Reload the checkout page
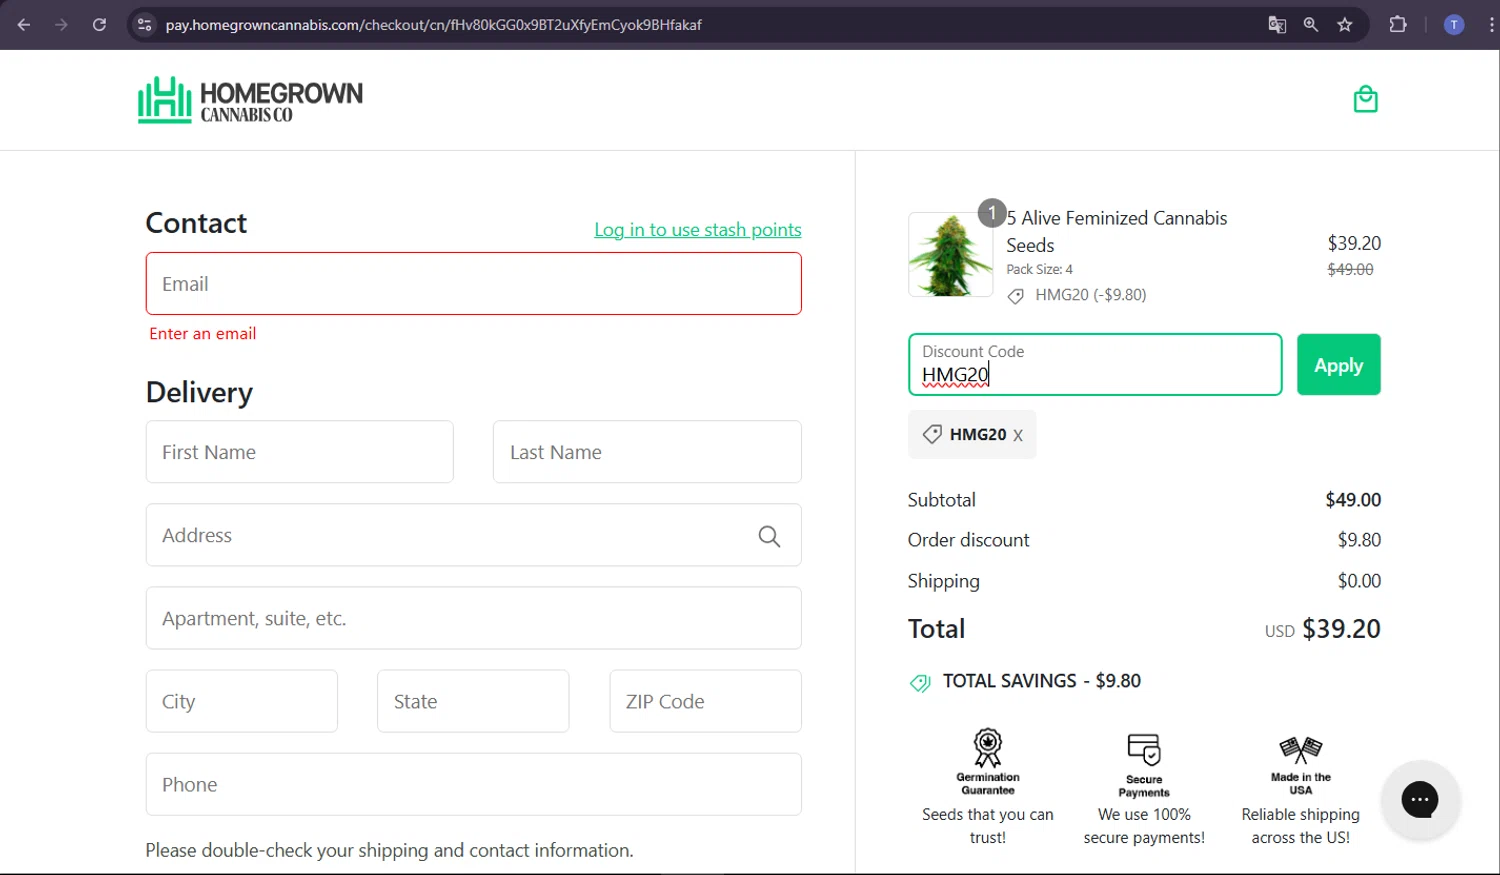Screen dimensions: 1500x875 [x=99, y=25]
